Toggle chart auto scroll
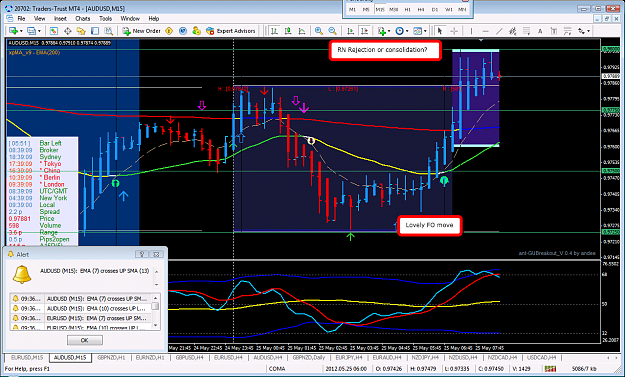The image size is (625, 377). click(x=350, y=31)
